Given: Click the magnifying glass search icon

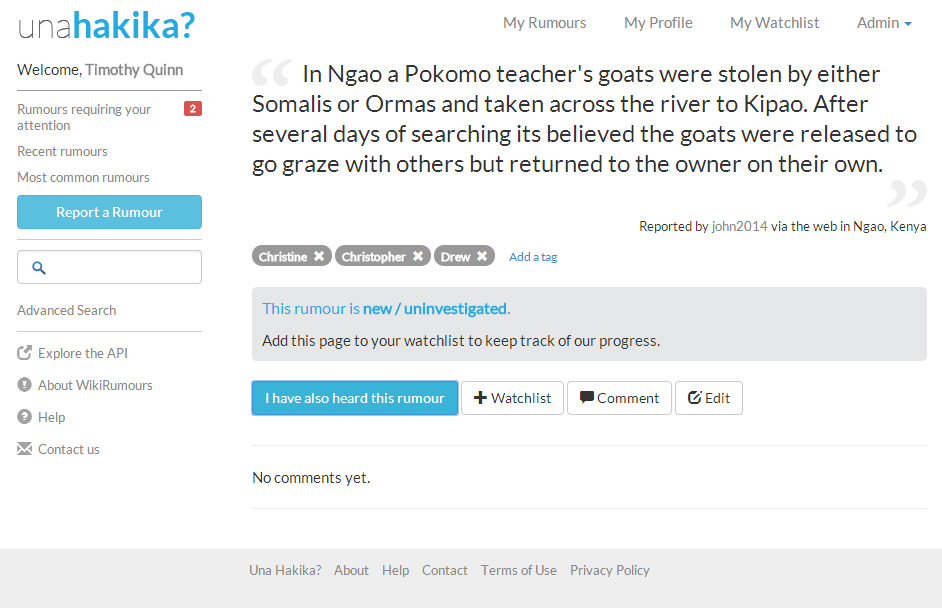Looking at the screenshot, I should (x=39, y=267).
